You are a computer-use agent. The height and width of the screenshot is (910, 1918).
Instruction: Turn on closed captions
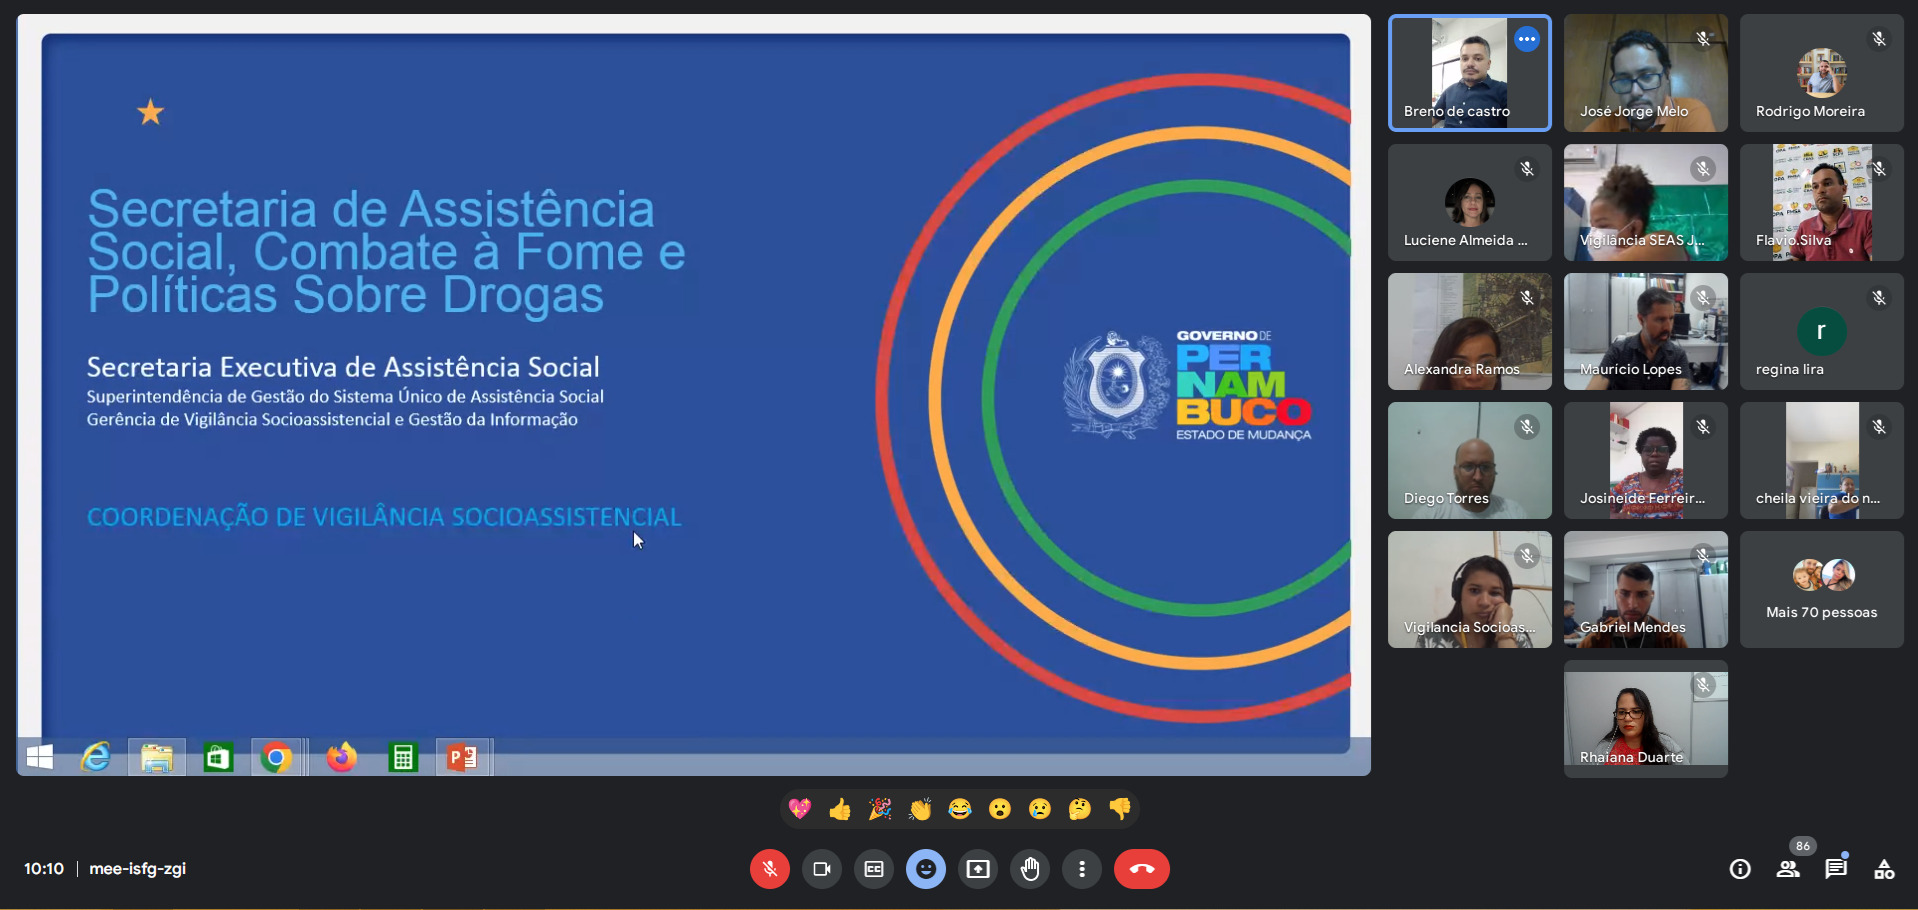coord(874,869)
